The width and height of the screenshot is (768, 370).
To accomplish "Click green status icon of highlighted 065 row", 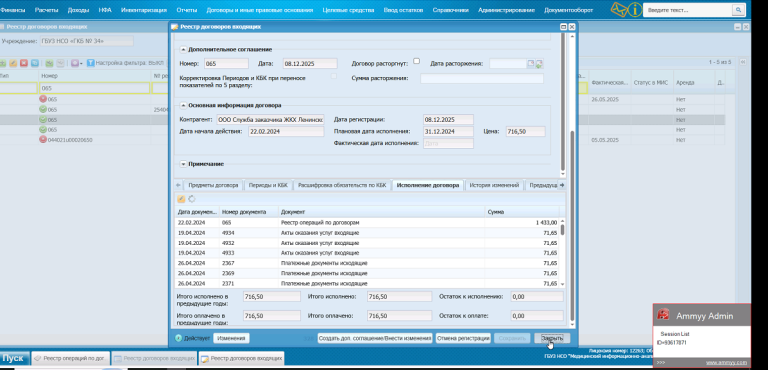I will click(43, 120).
